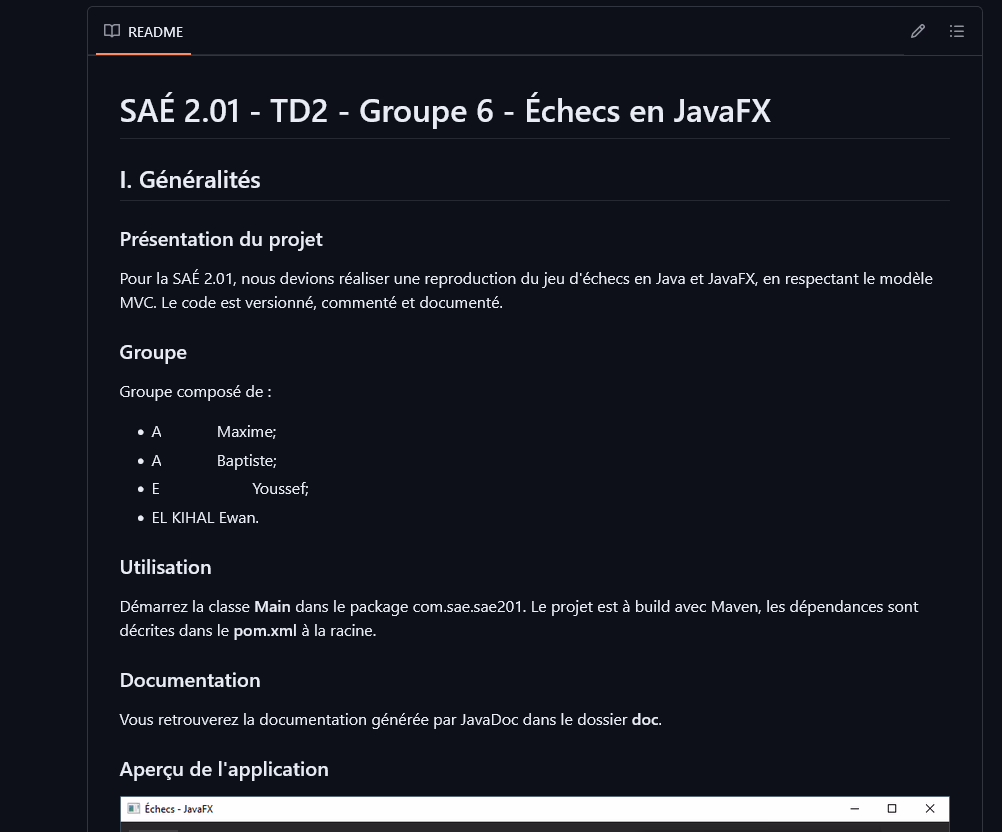Image resolution: width=1002 pixels, height=832 pixels.
Task: Click the bold word "Main"
Action: click(x=272, y=607)
